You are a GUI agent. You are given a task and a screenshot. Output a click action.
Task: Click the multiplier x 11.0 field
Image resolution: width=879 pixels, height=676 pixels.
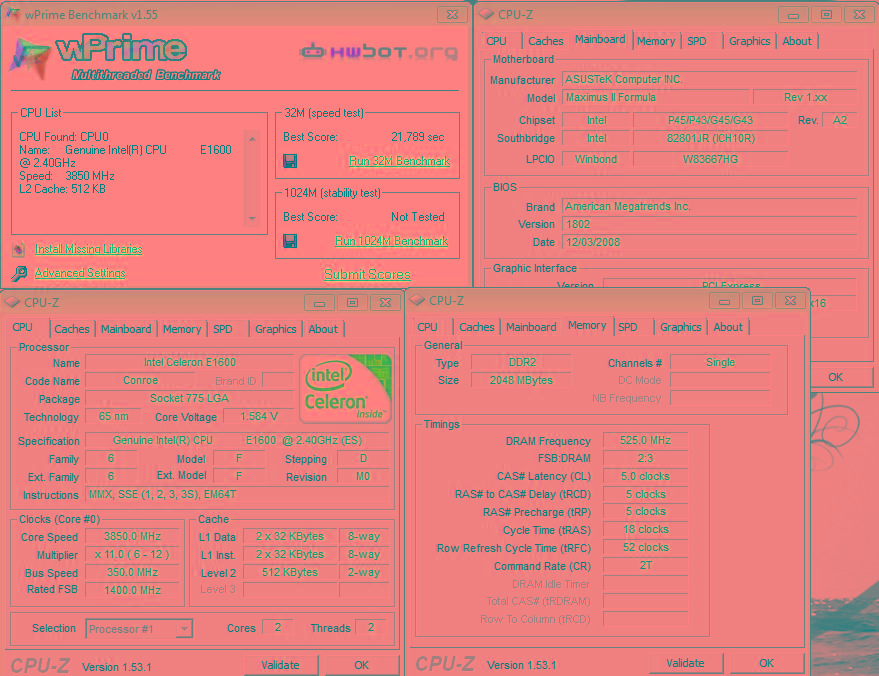click(x=132, y=554)
